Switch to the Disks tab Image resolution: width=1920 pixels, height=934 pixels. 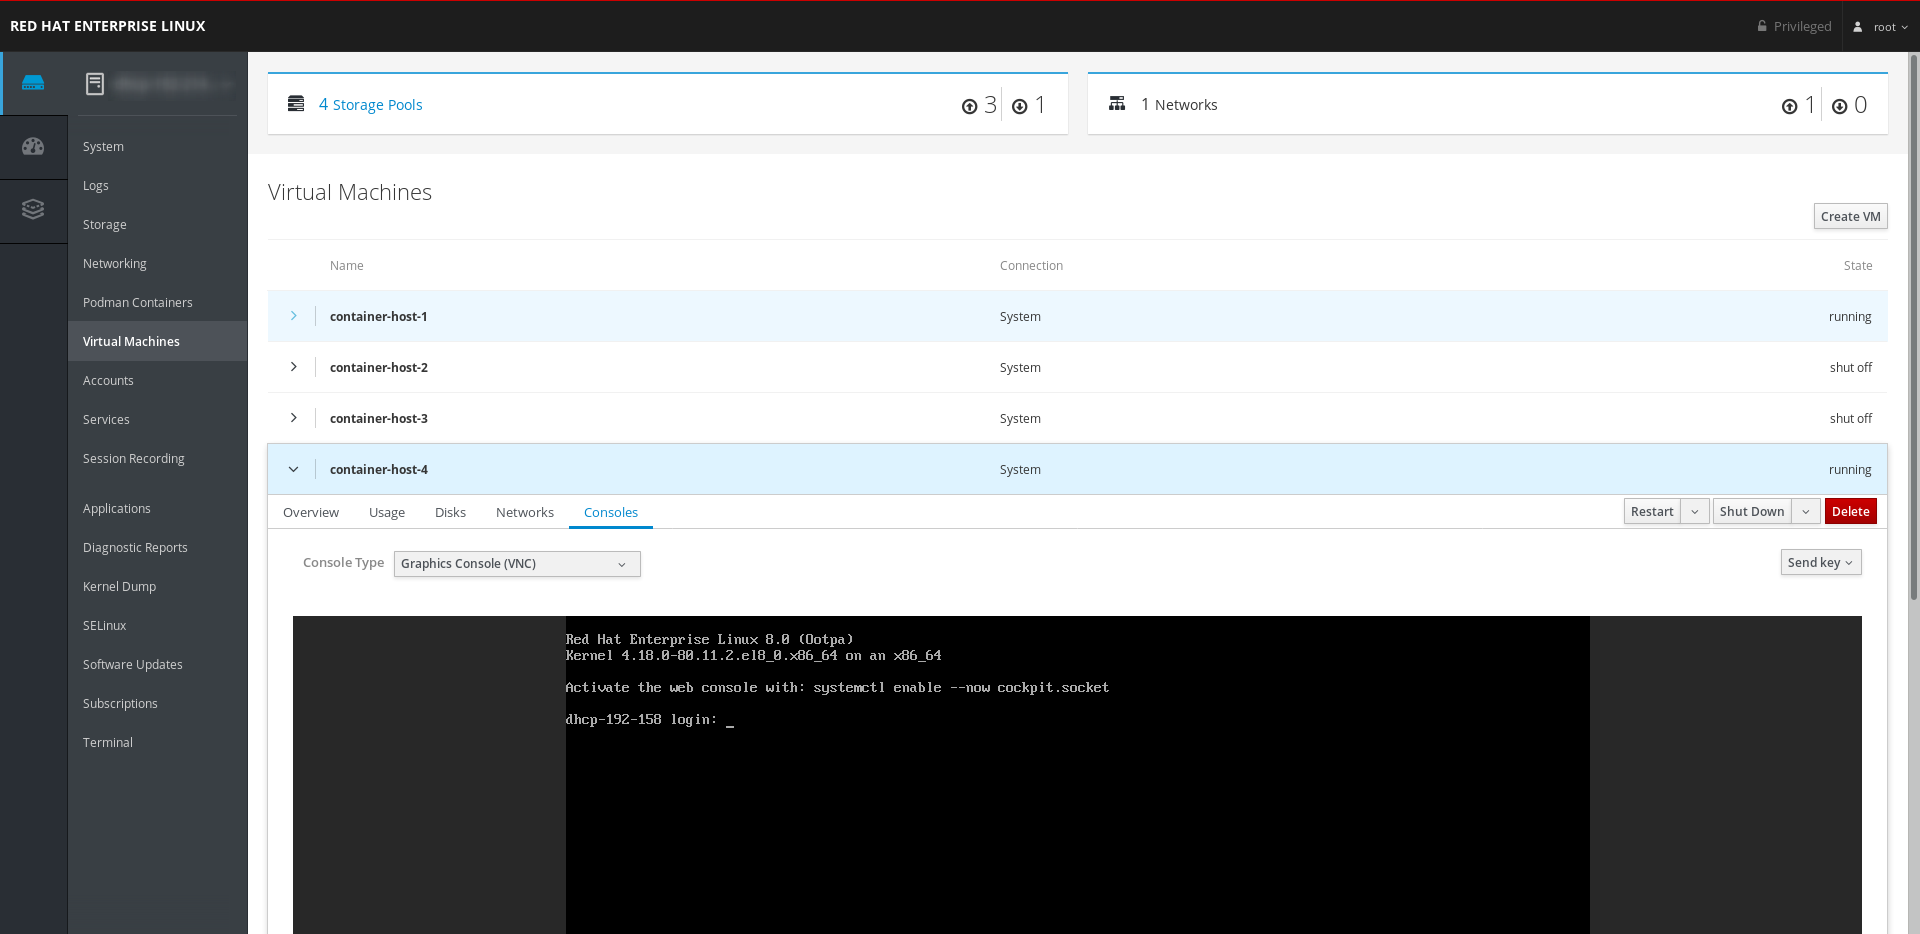point(450,513)
